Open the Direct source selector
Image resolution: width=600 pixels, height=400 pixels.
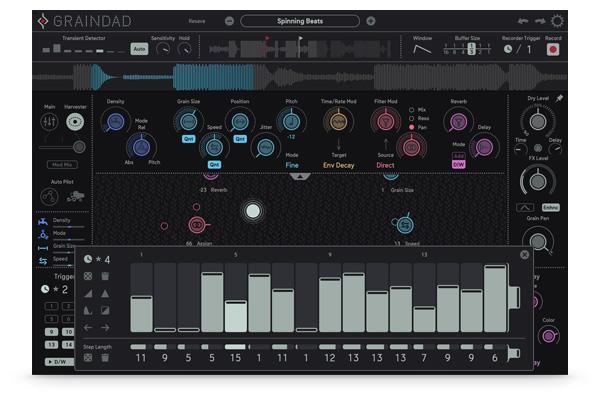385,166
